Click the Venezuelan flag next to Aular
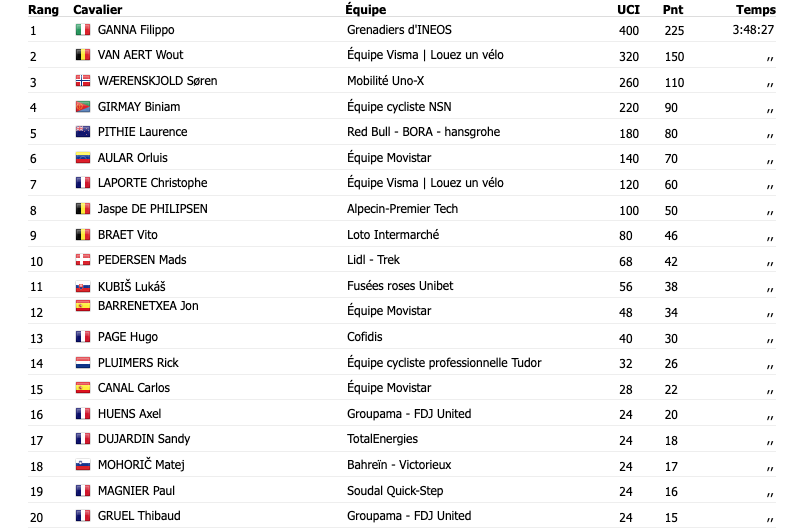 83,158
